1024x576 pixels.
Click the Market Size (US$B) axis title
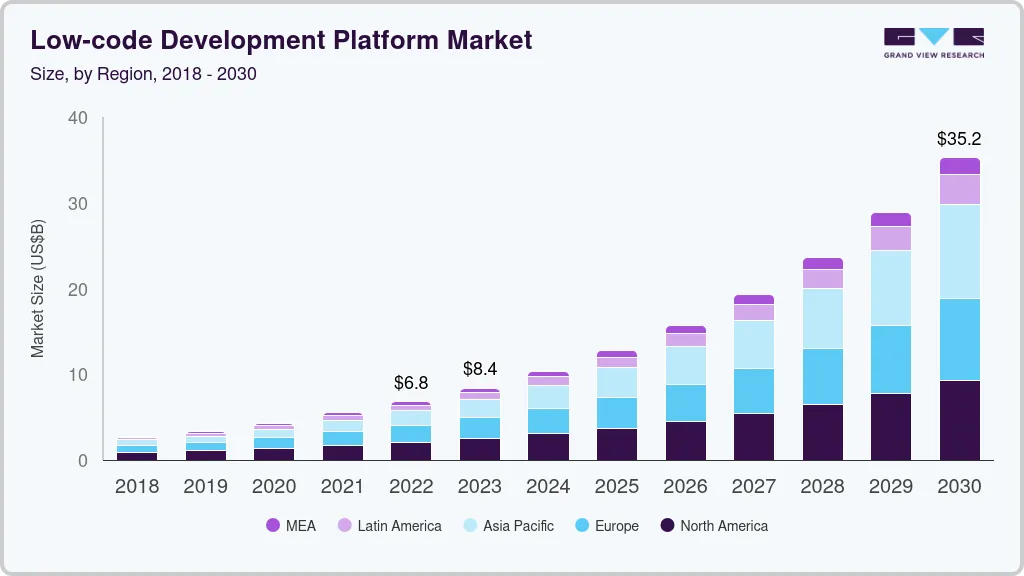(38, 290)
